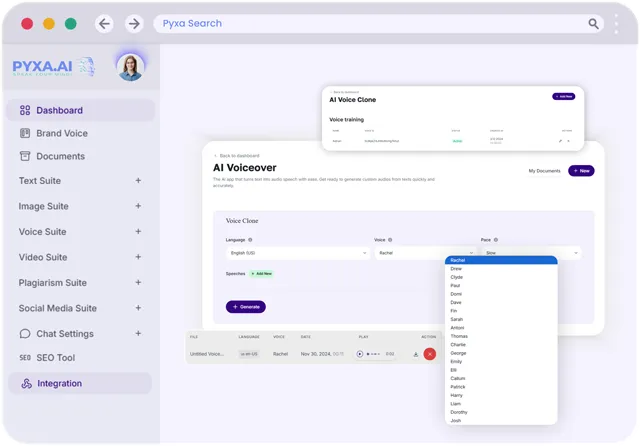Play the Untitled Voice recording
The width and height of the screenshot is (640, 446).
point(360,354)
